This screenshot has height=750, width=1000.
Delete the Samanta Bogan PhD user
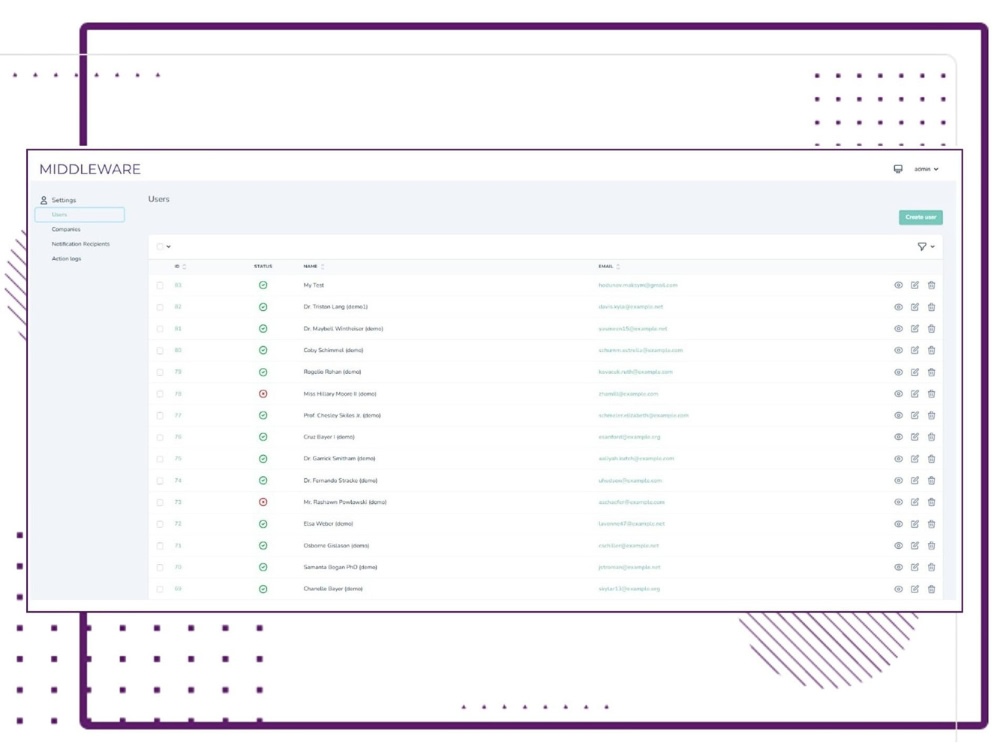point(931,567)
